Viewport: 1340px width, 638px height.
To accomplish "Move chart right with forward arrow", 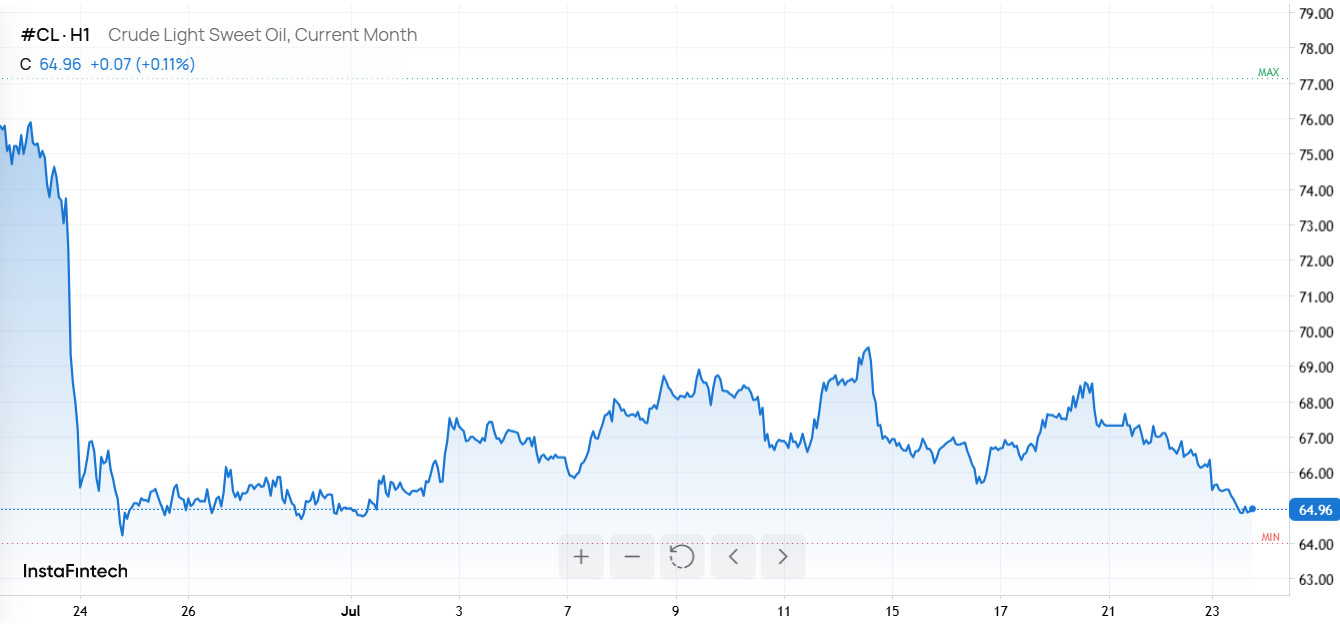I will pyautogui.click(x=783, y=556).
